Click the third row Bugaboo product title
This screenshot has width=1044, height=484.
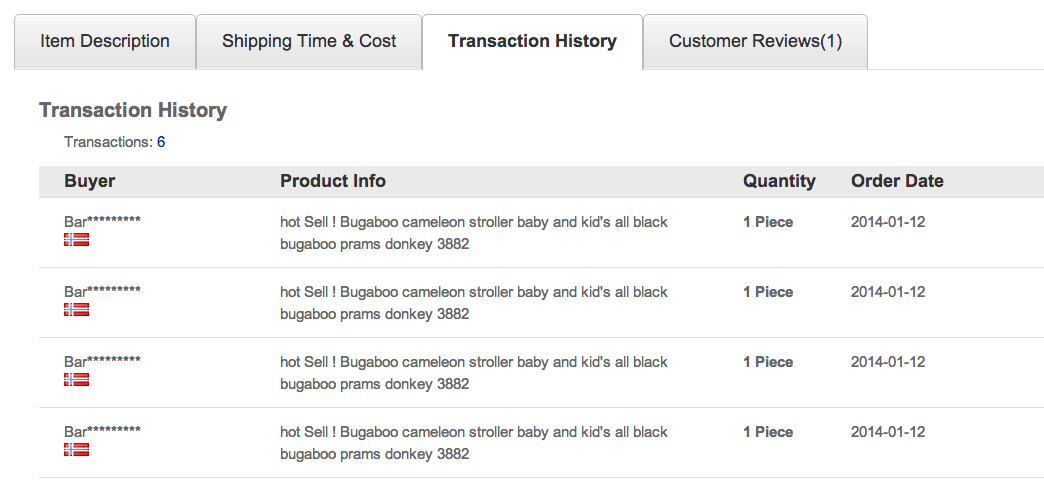[x=473, y=373]
